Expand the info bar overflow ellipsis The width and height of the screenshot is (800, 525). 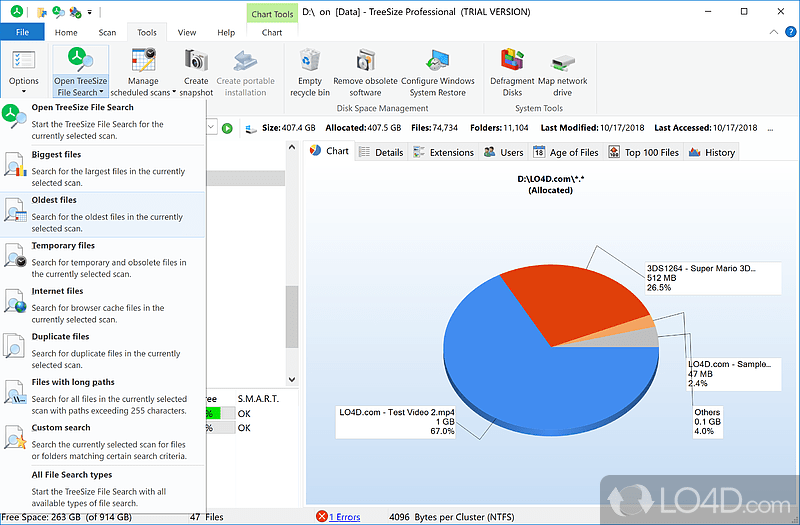770,129
